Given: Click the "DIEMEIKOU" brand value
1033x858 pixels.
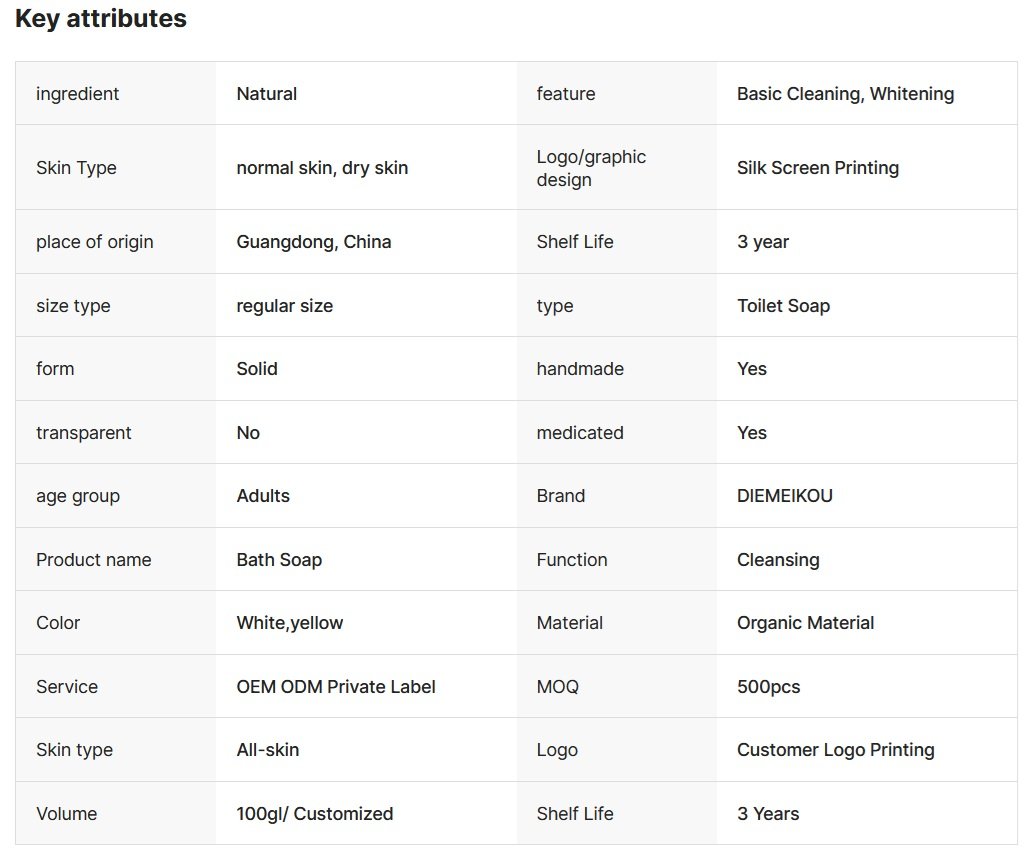Looking at the screenshot, I should coord(785,496).
